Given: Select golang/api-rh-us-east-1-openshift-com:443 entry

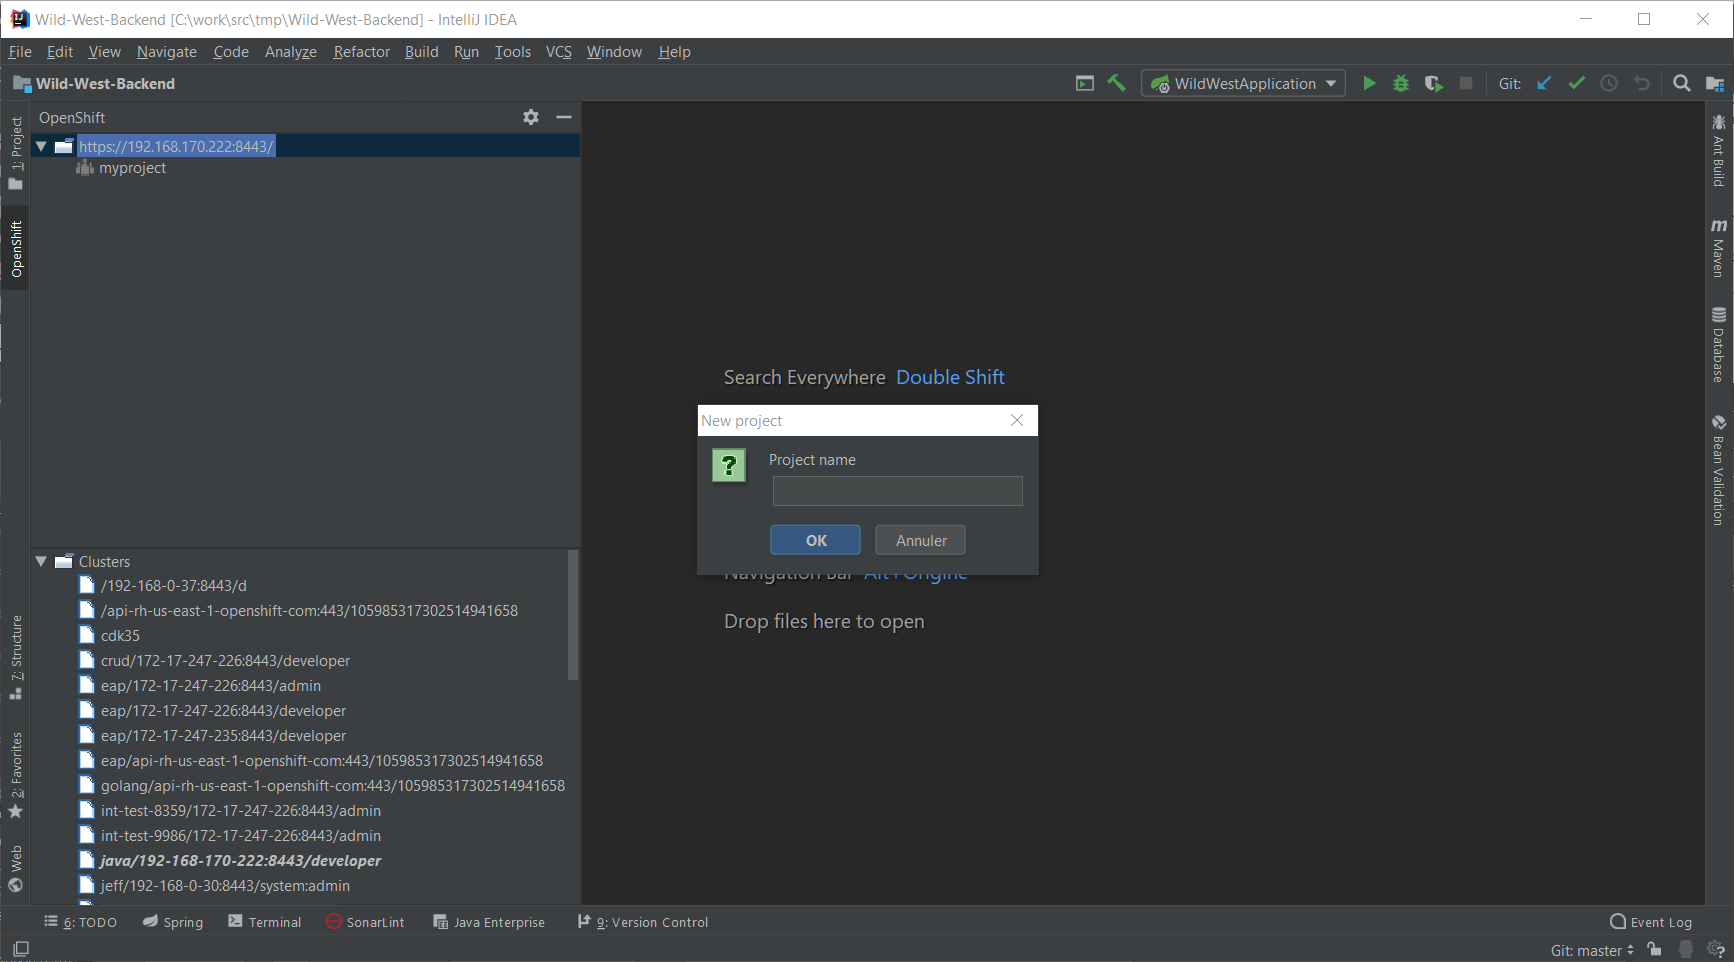Looking at the screenshot, I should (x=333, y=786).
